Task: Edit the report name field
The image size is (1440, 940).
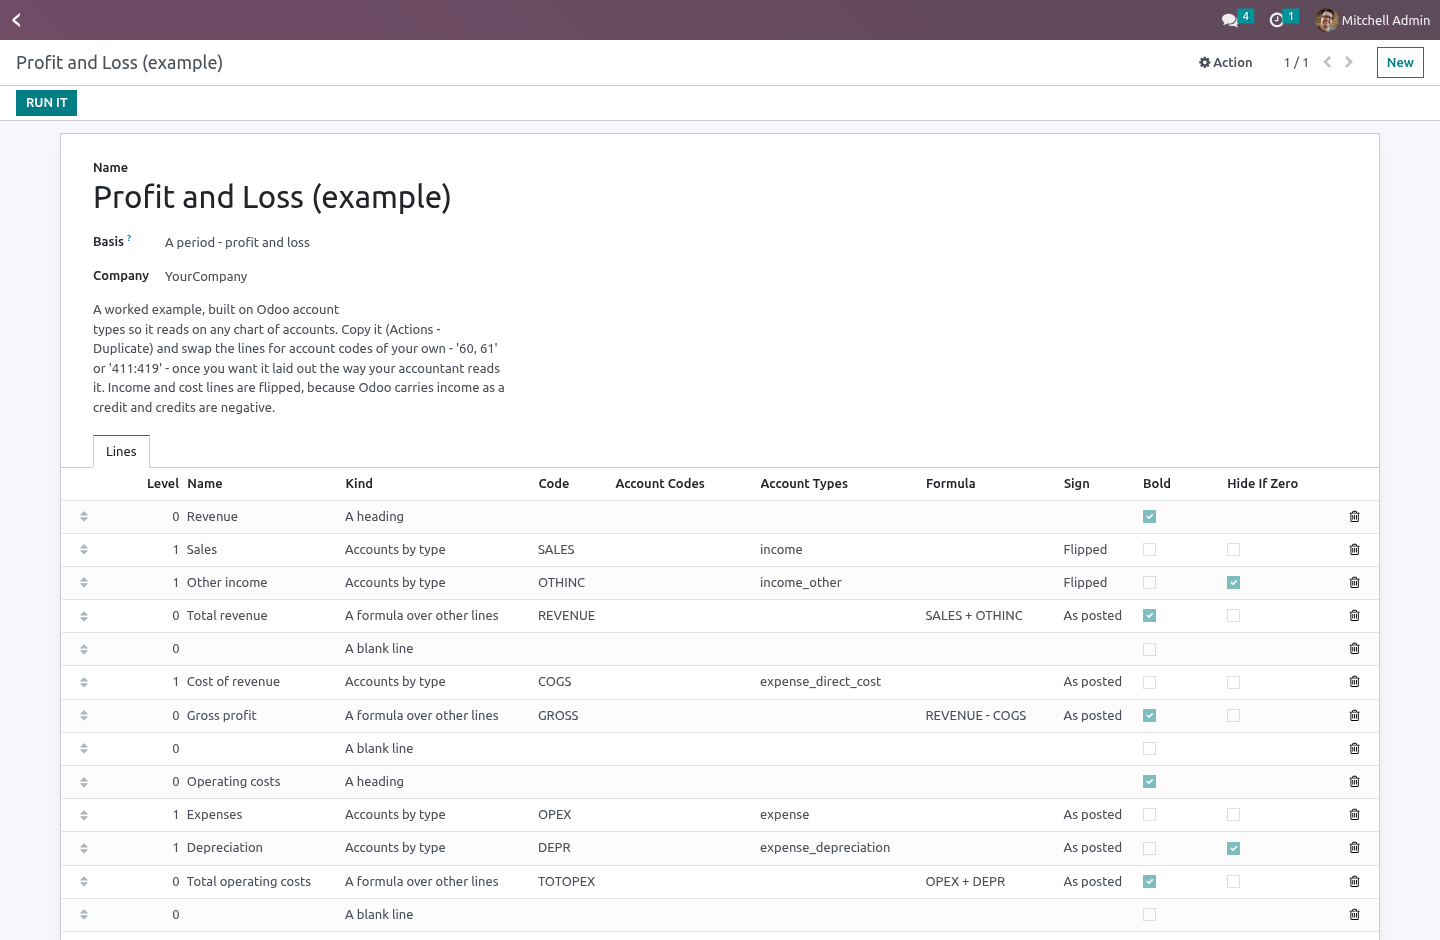Action: click(272, 197)
